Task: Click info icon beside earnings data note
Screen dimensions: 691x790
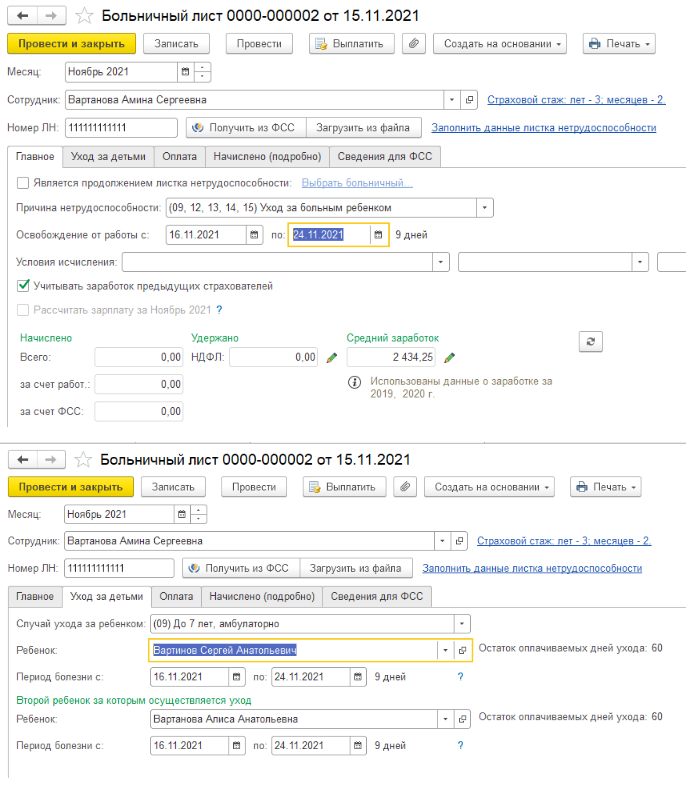Action: pyautogui.click(x=354, y=382)
